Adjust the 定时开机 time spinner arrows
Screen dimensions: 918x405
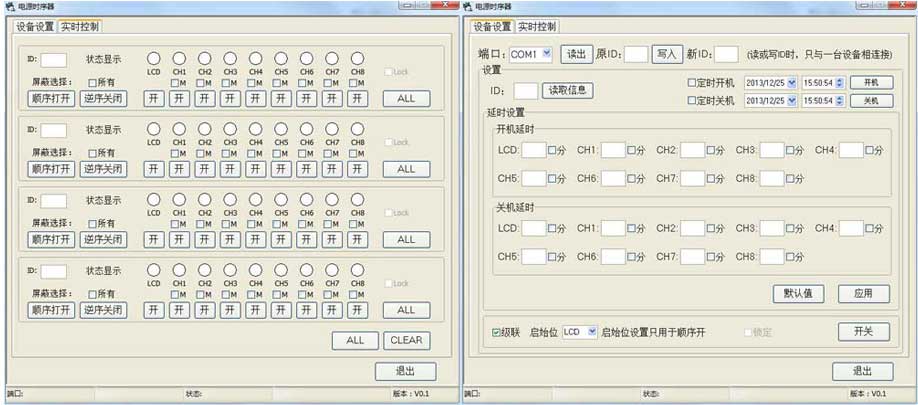click(x=840, y=83)
